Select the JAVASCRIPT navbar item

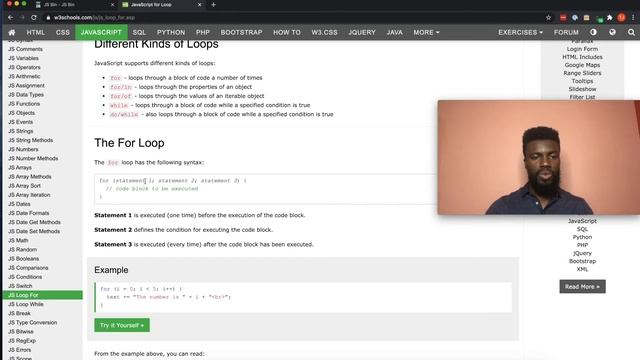click(x=101, y=32)
